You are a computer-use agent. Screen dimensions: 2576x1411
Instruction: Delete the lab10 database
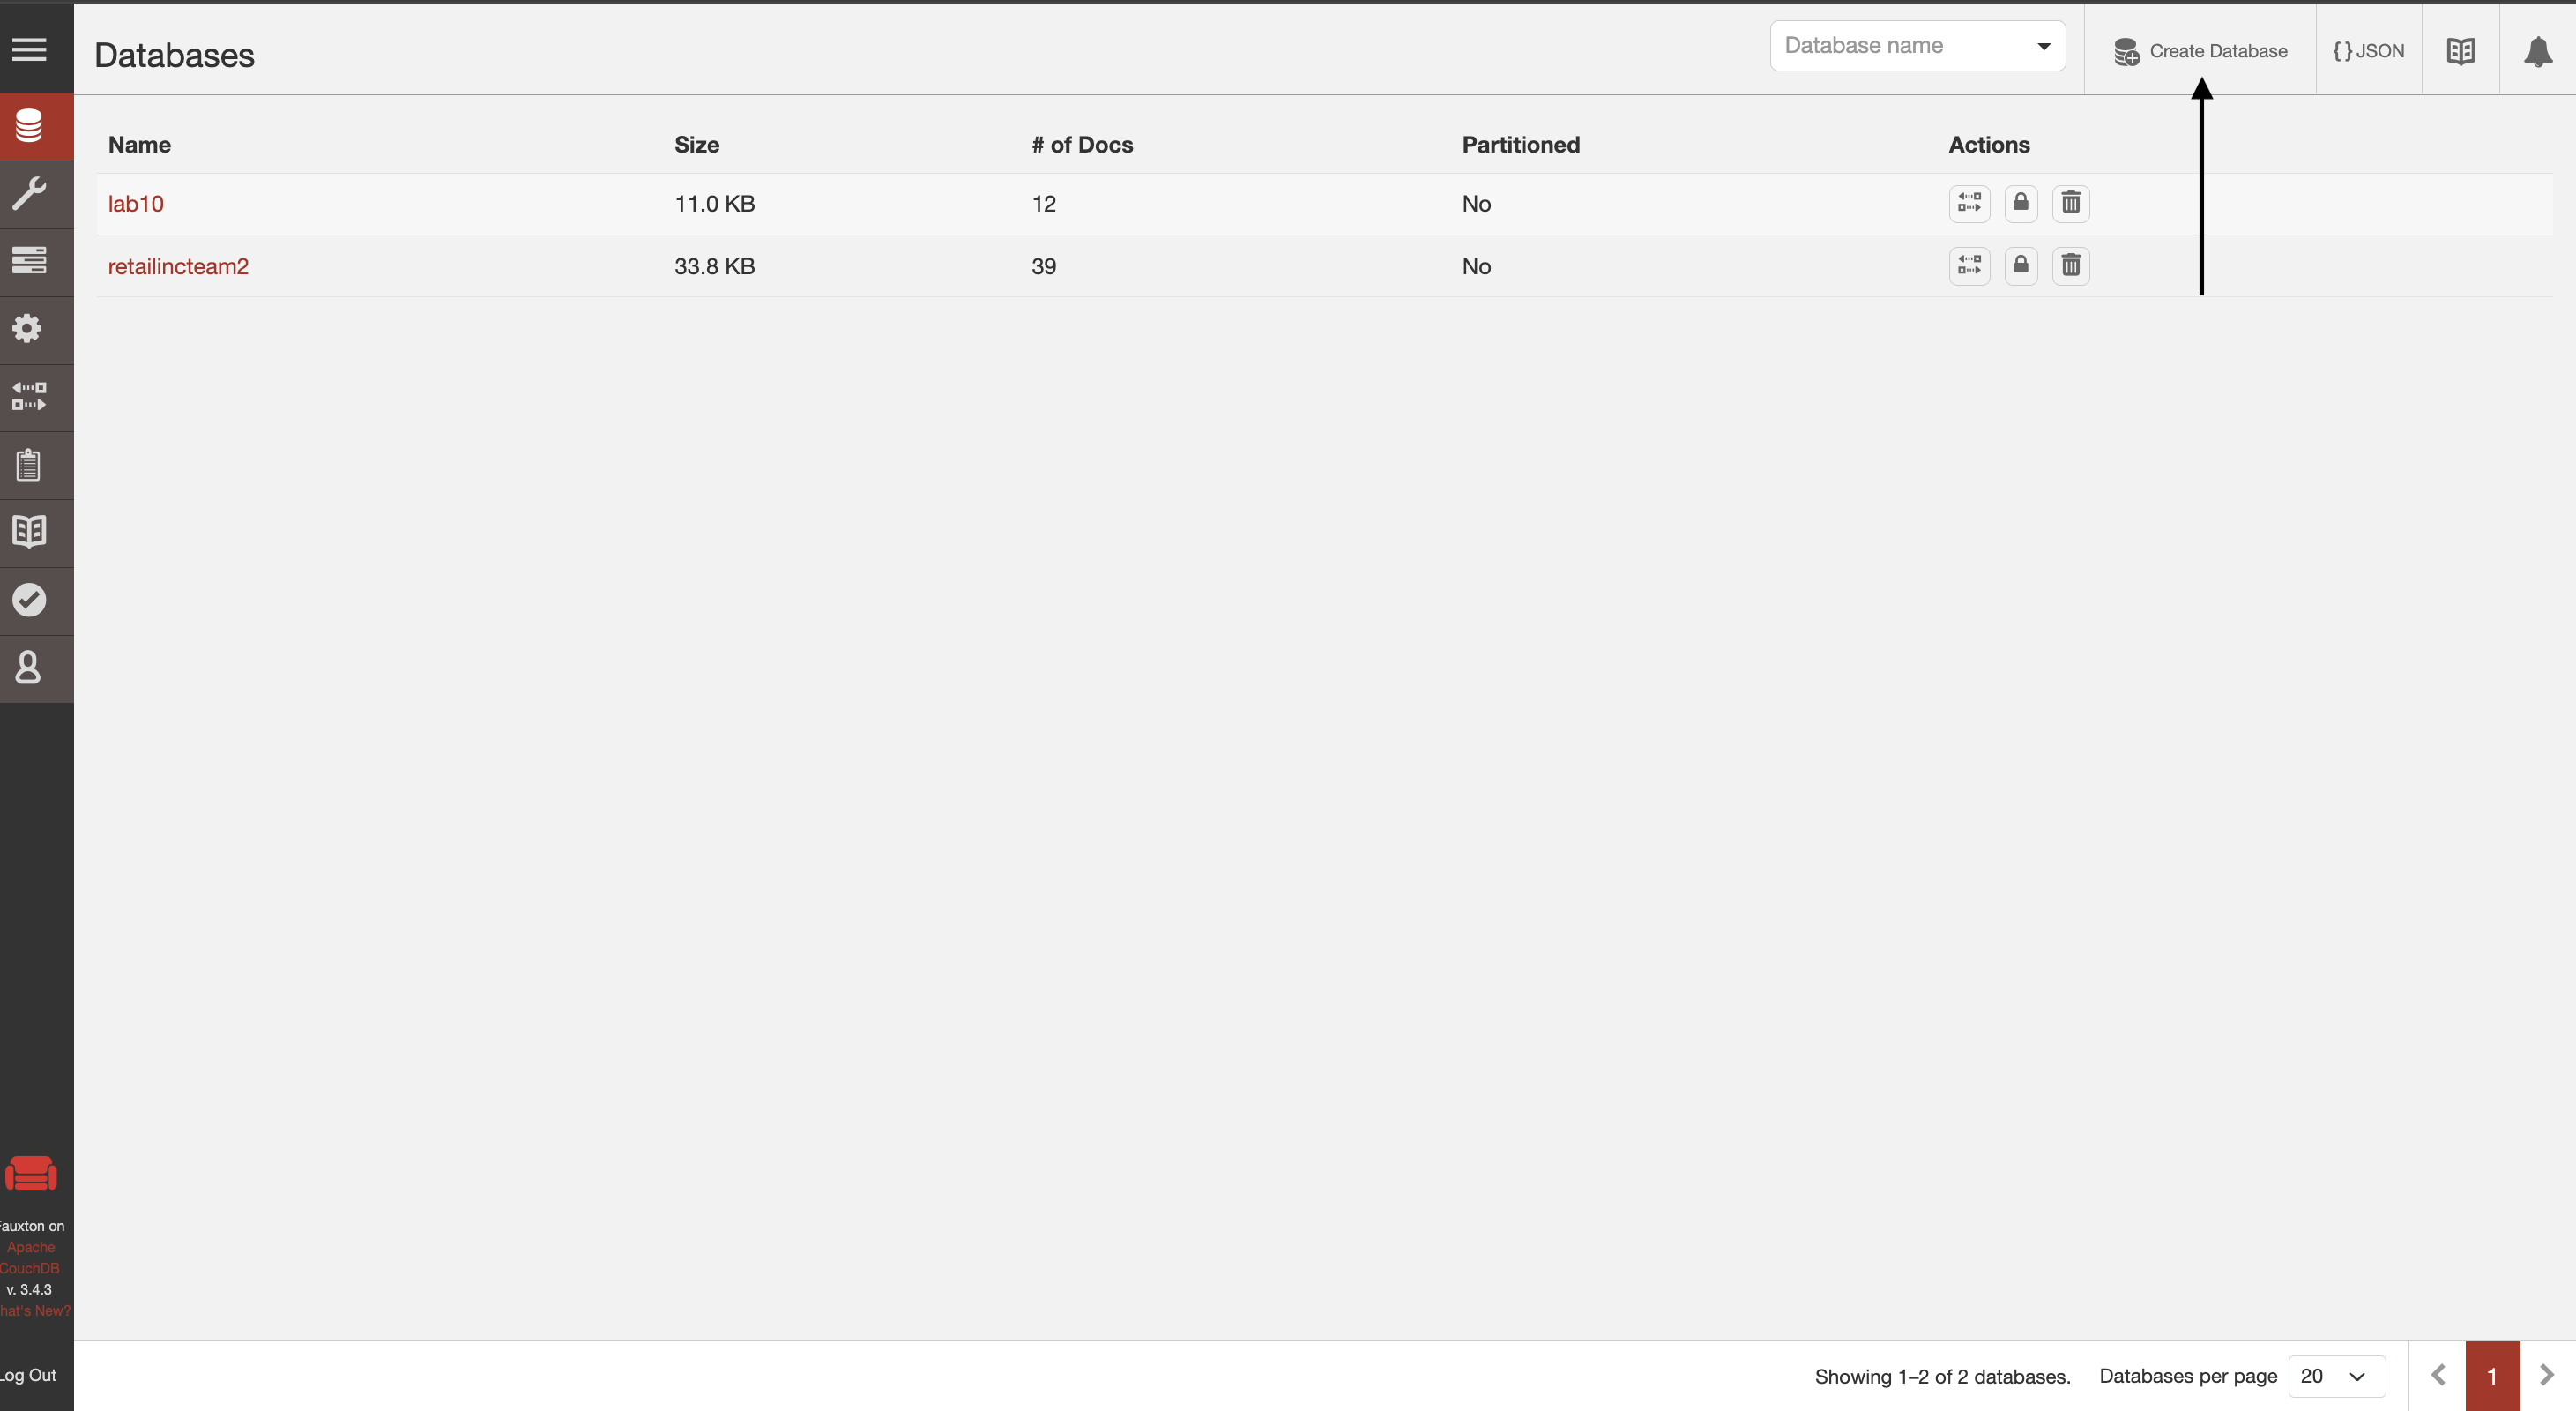click(x=2071, y=203)
